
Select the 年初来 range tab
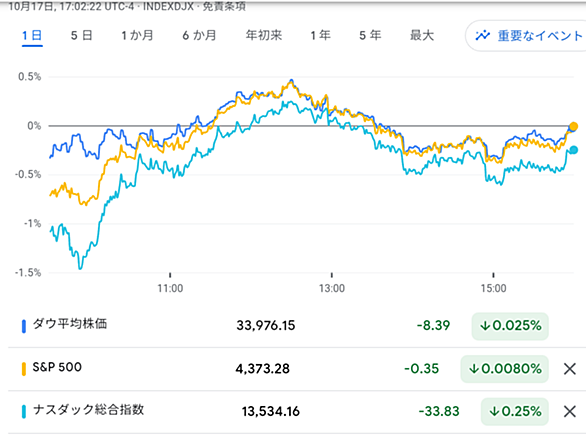tap(263, 36)
